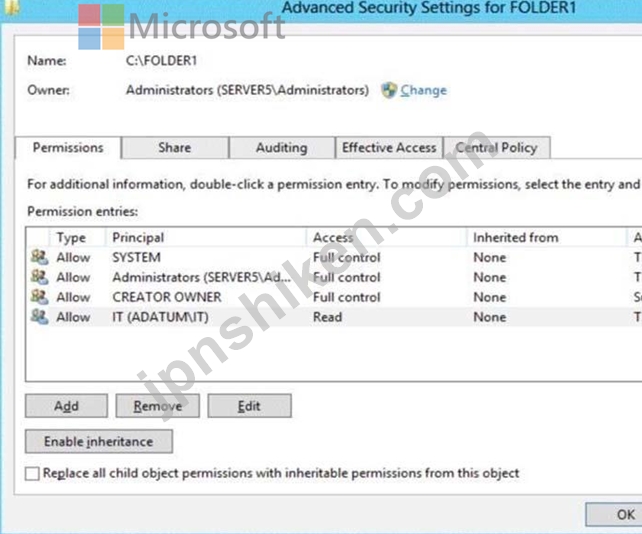Open the Auditing tab

pyautogui.click(x=282, y=147)
